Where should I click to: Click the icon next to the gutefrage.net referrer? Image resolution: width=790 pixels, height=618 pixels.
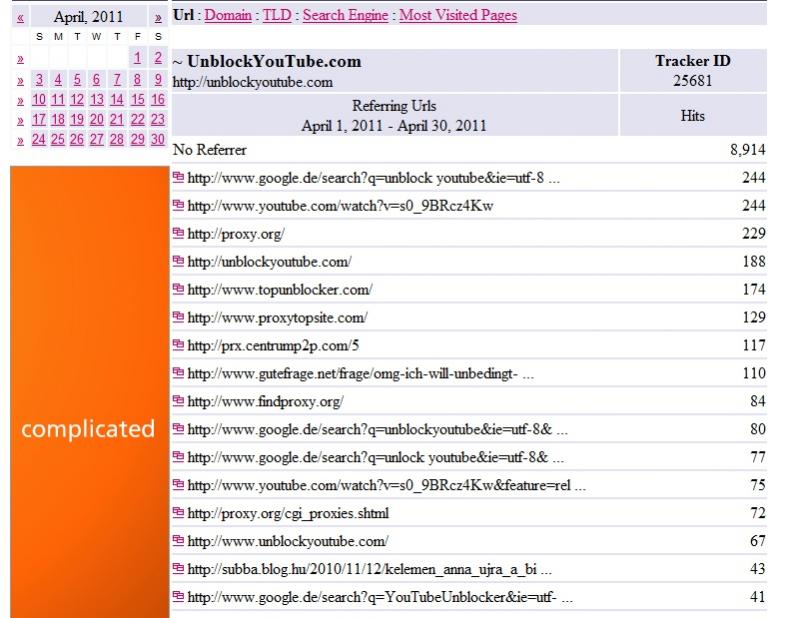(x=179, y=374)
